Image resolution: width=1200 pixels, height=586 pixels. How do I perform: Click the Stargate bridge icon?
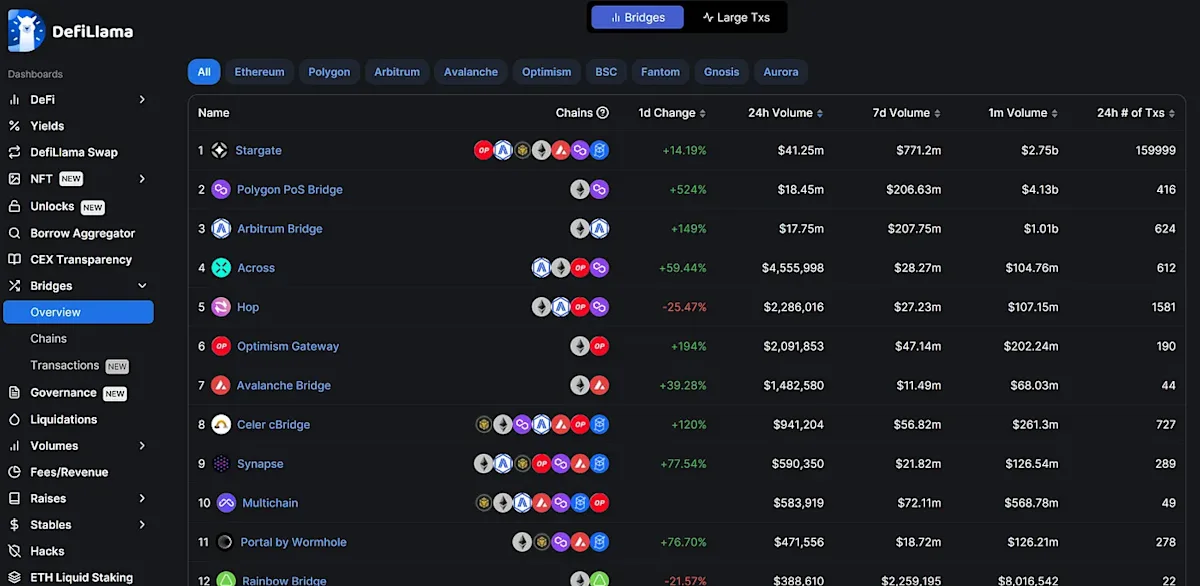(219, 150)
